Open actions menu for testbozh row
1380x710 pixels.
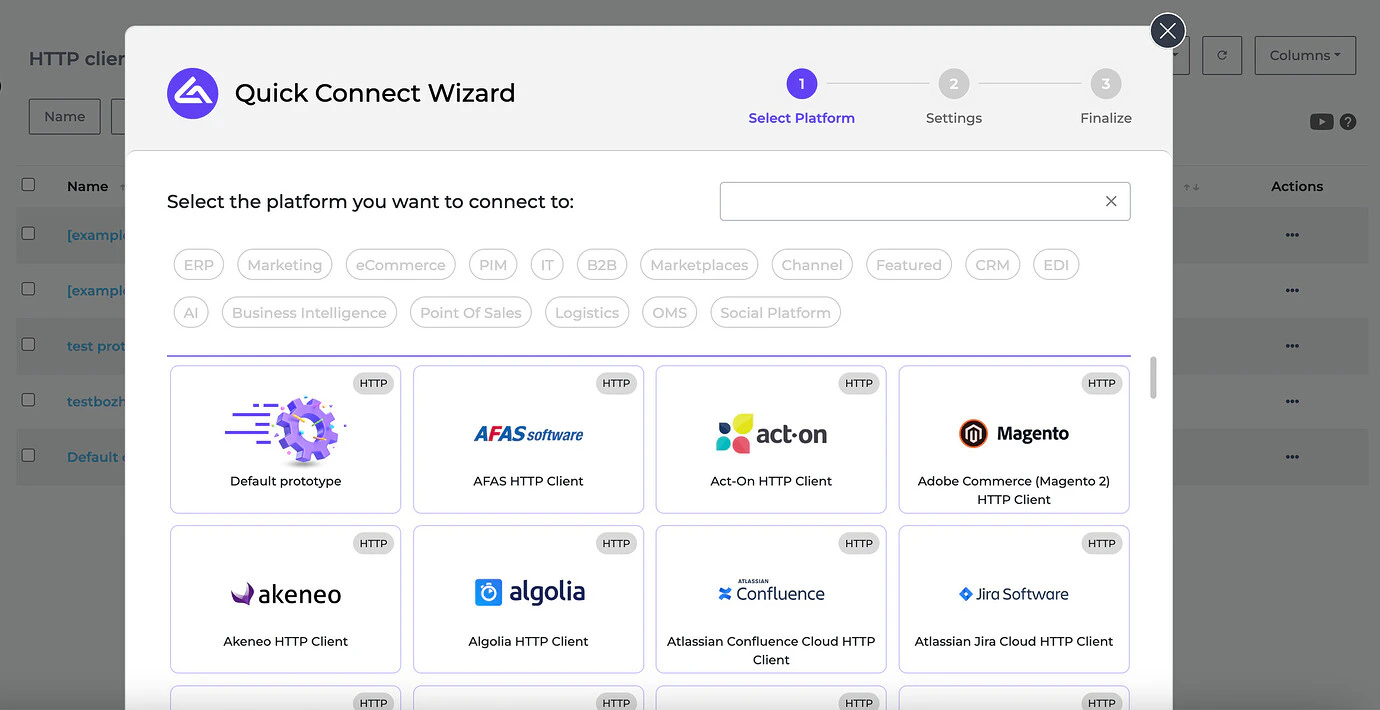(1292, 401)
